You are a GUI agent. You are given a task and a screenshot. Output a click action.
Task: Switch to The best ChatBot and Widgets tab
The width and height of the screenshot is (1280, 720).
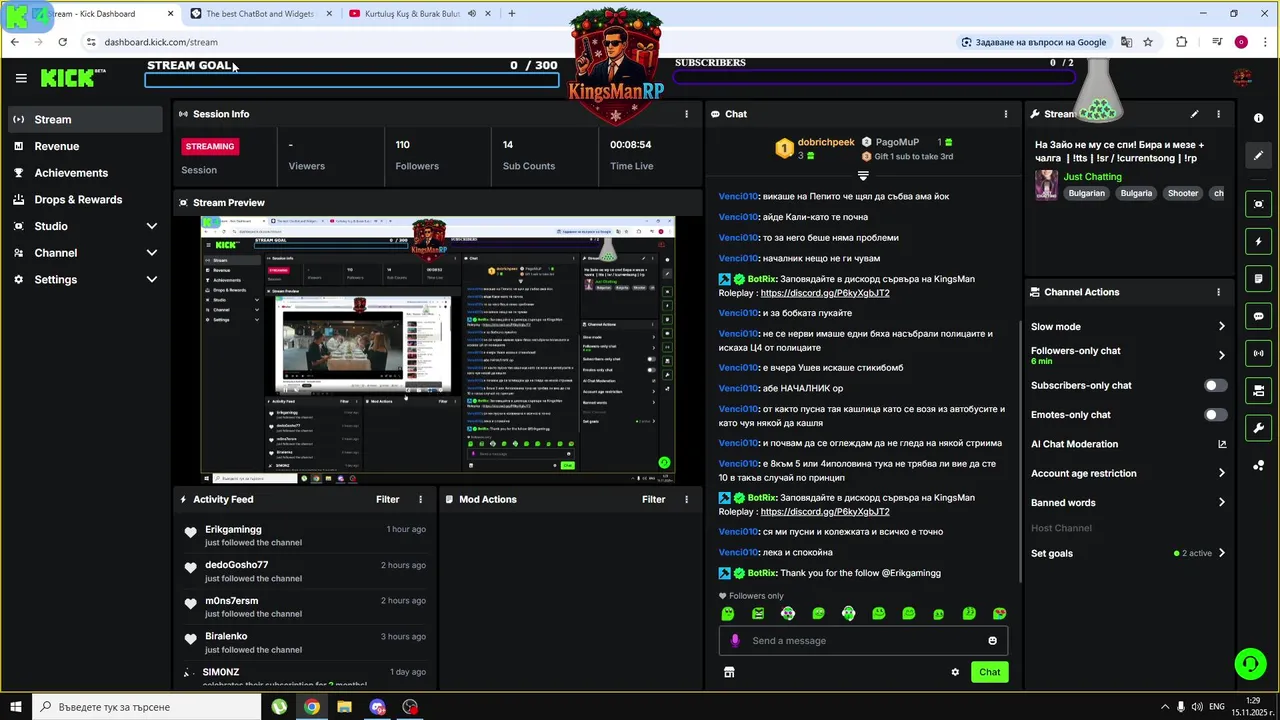[x=259, y=14]
